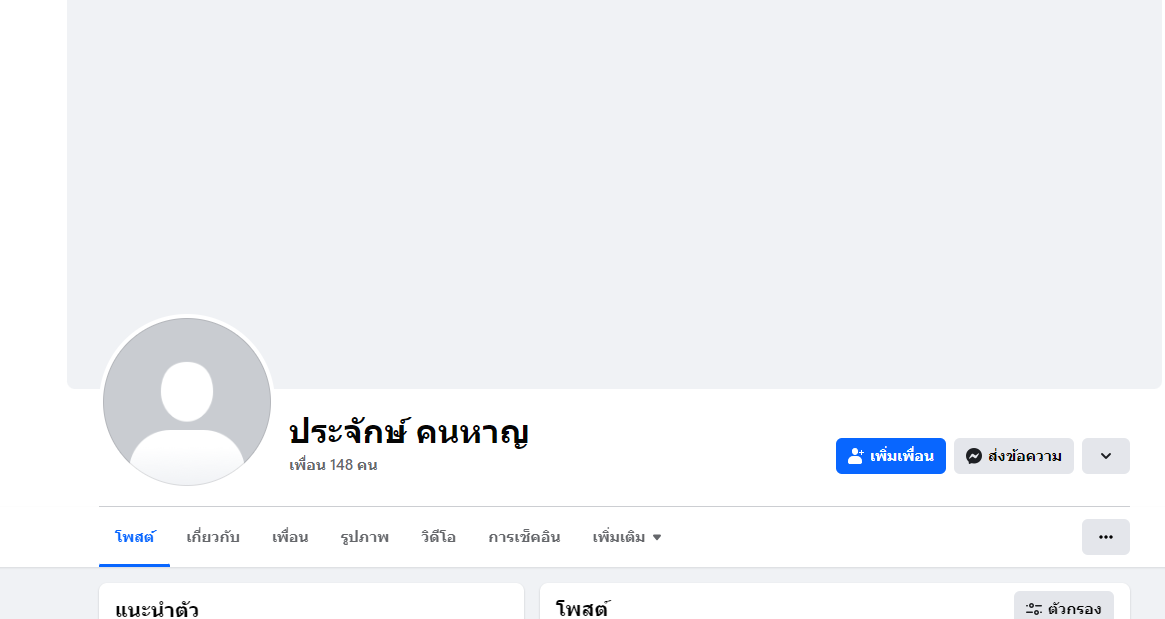Click the ส่งข้อความ button label
Screen dimensions: 1165x619
tap(1024, 456)
